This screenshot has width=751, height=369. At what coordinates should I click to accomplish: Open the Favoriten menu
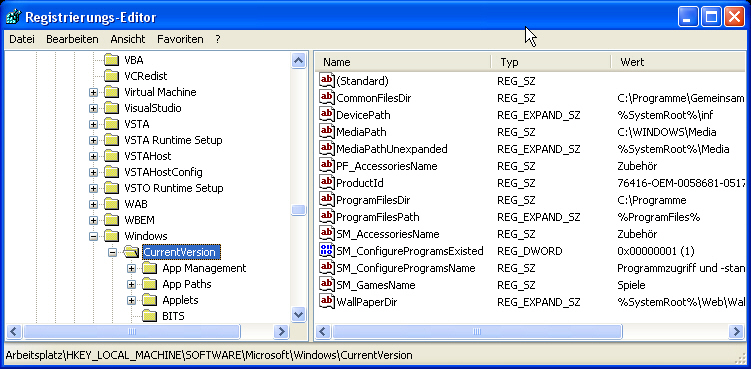click(180, 39)
